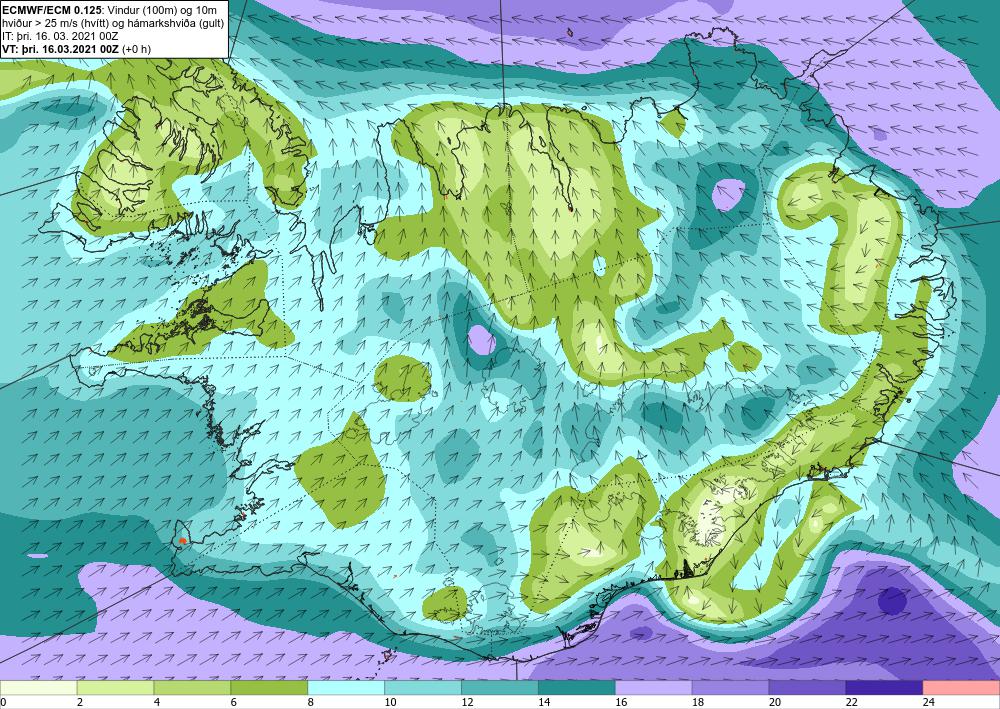Pick the olive green 6–8 m/s color swatch

(269, 688)
